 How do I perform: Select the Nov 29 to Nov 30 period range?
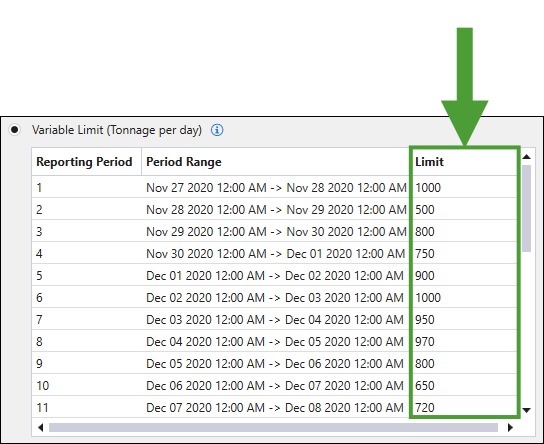click(x=276, y=231)
